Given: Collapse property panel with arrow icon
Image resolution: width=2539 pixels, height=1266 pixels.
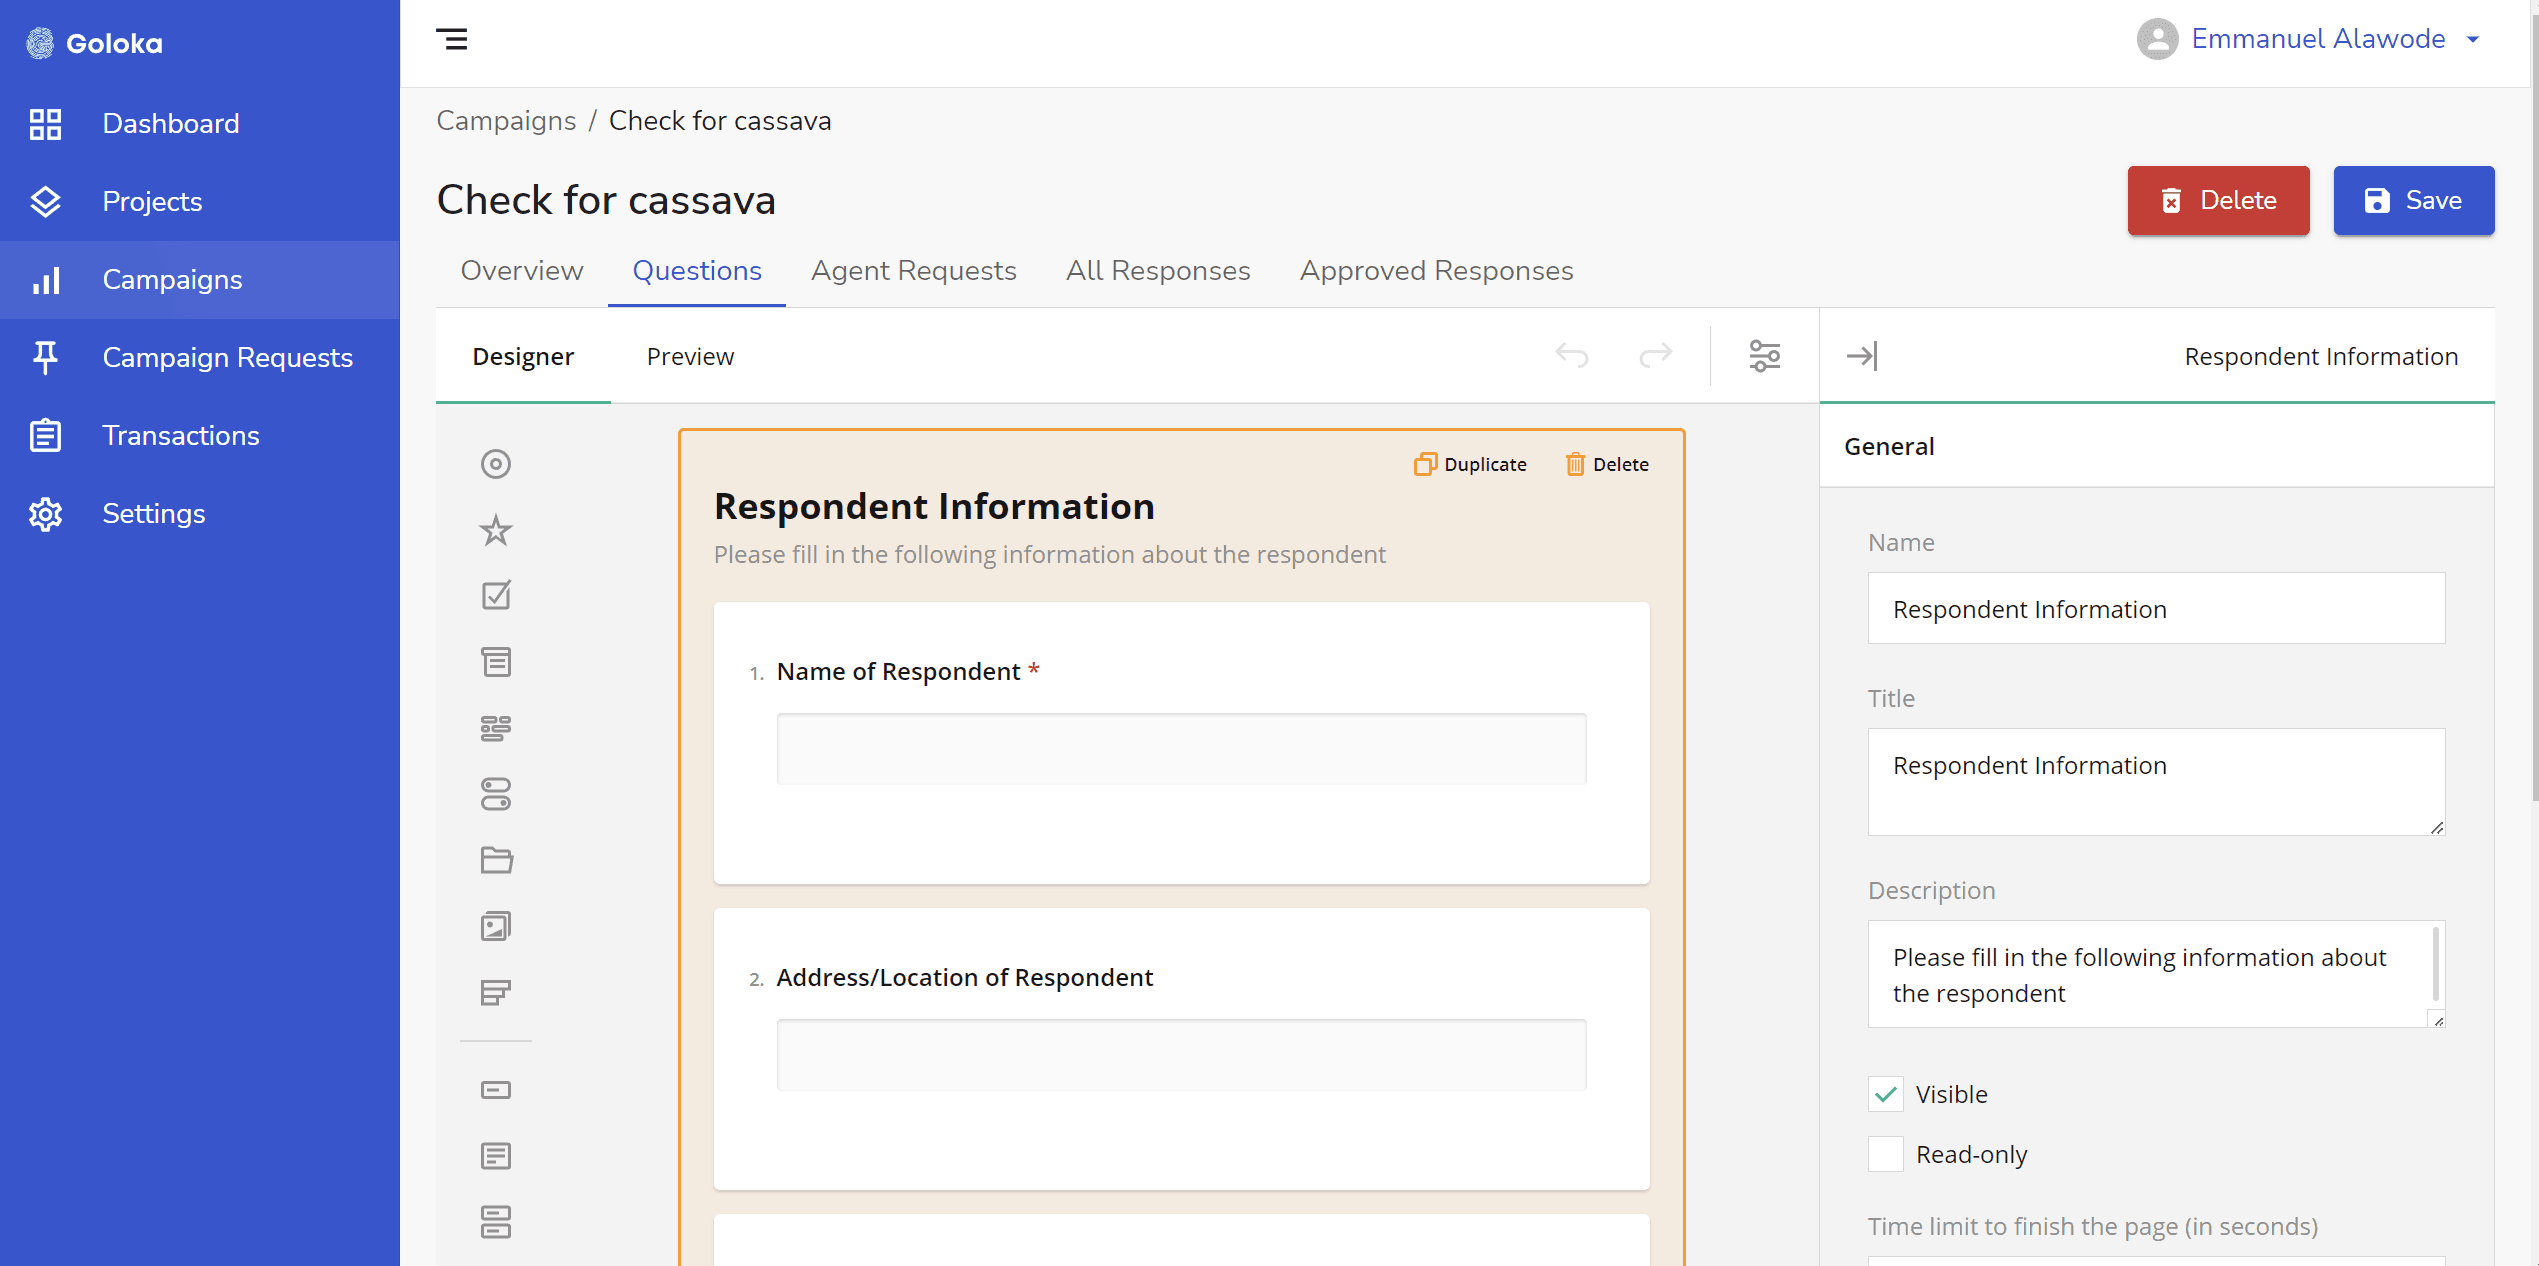Looking at the screenshot, I should pos(1862,356).
